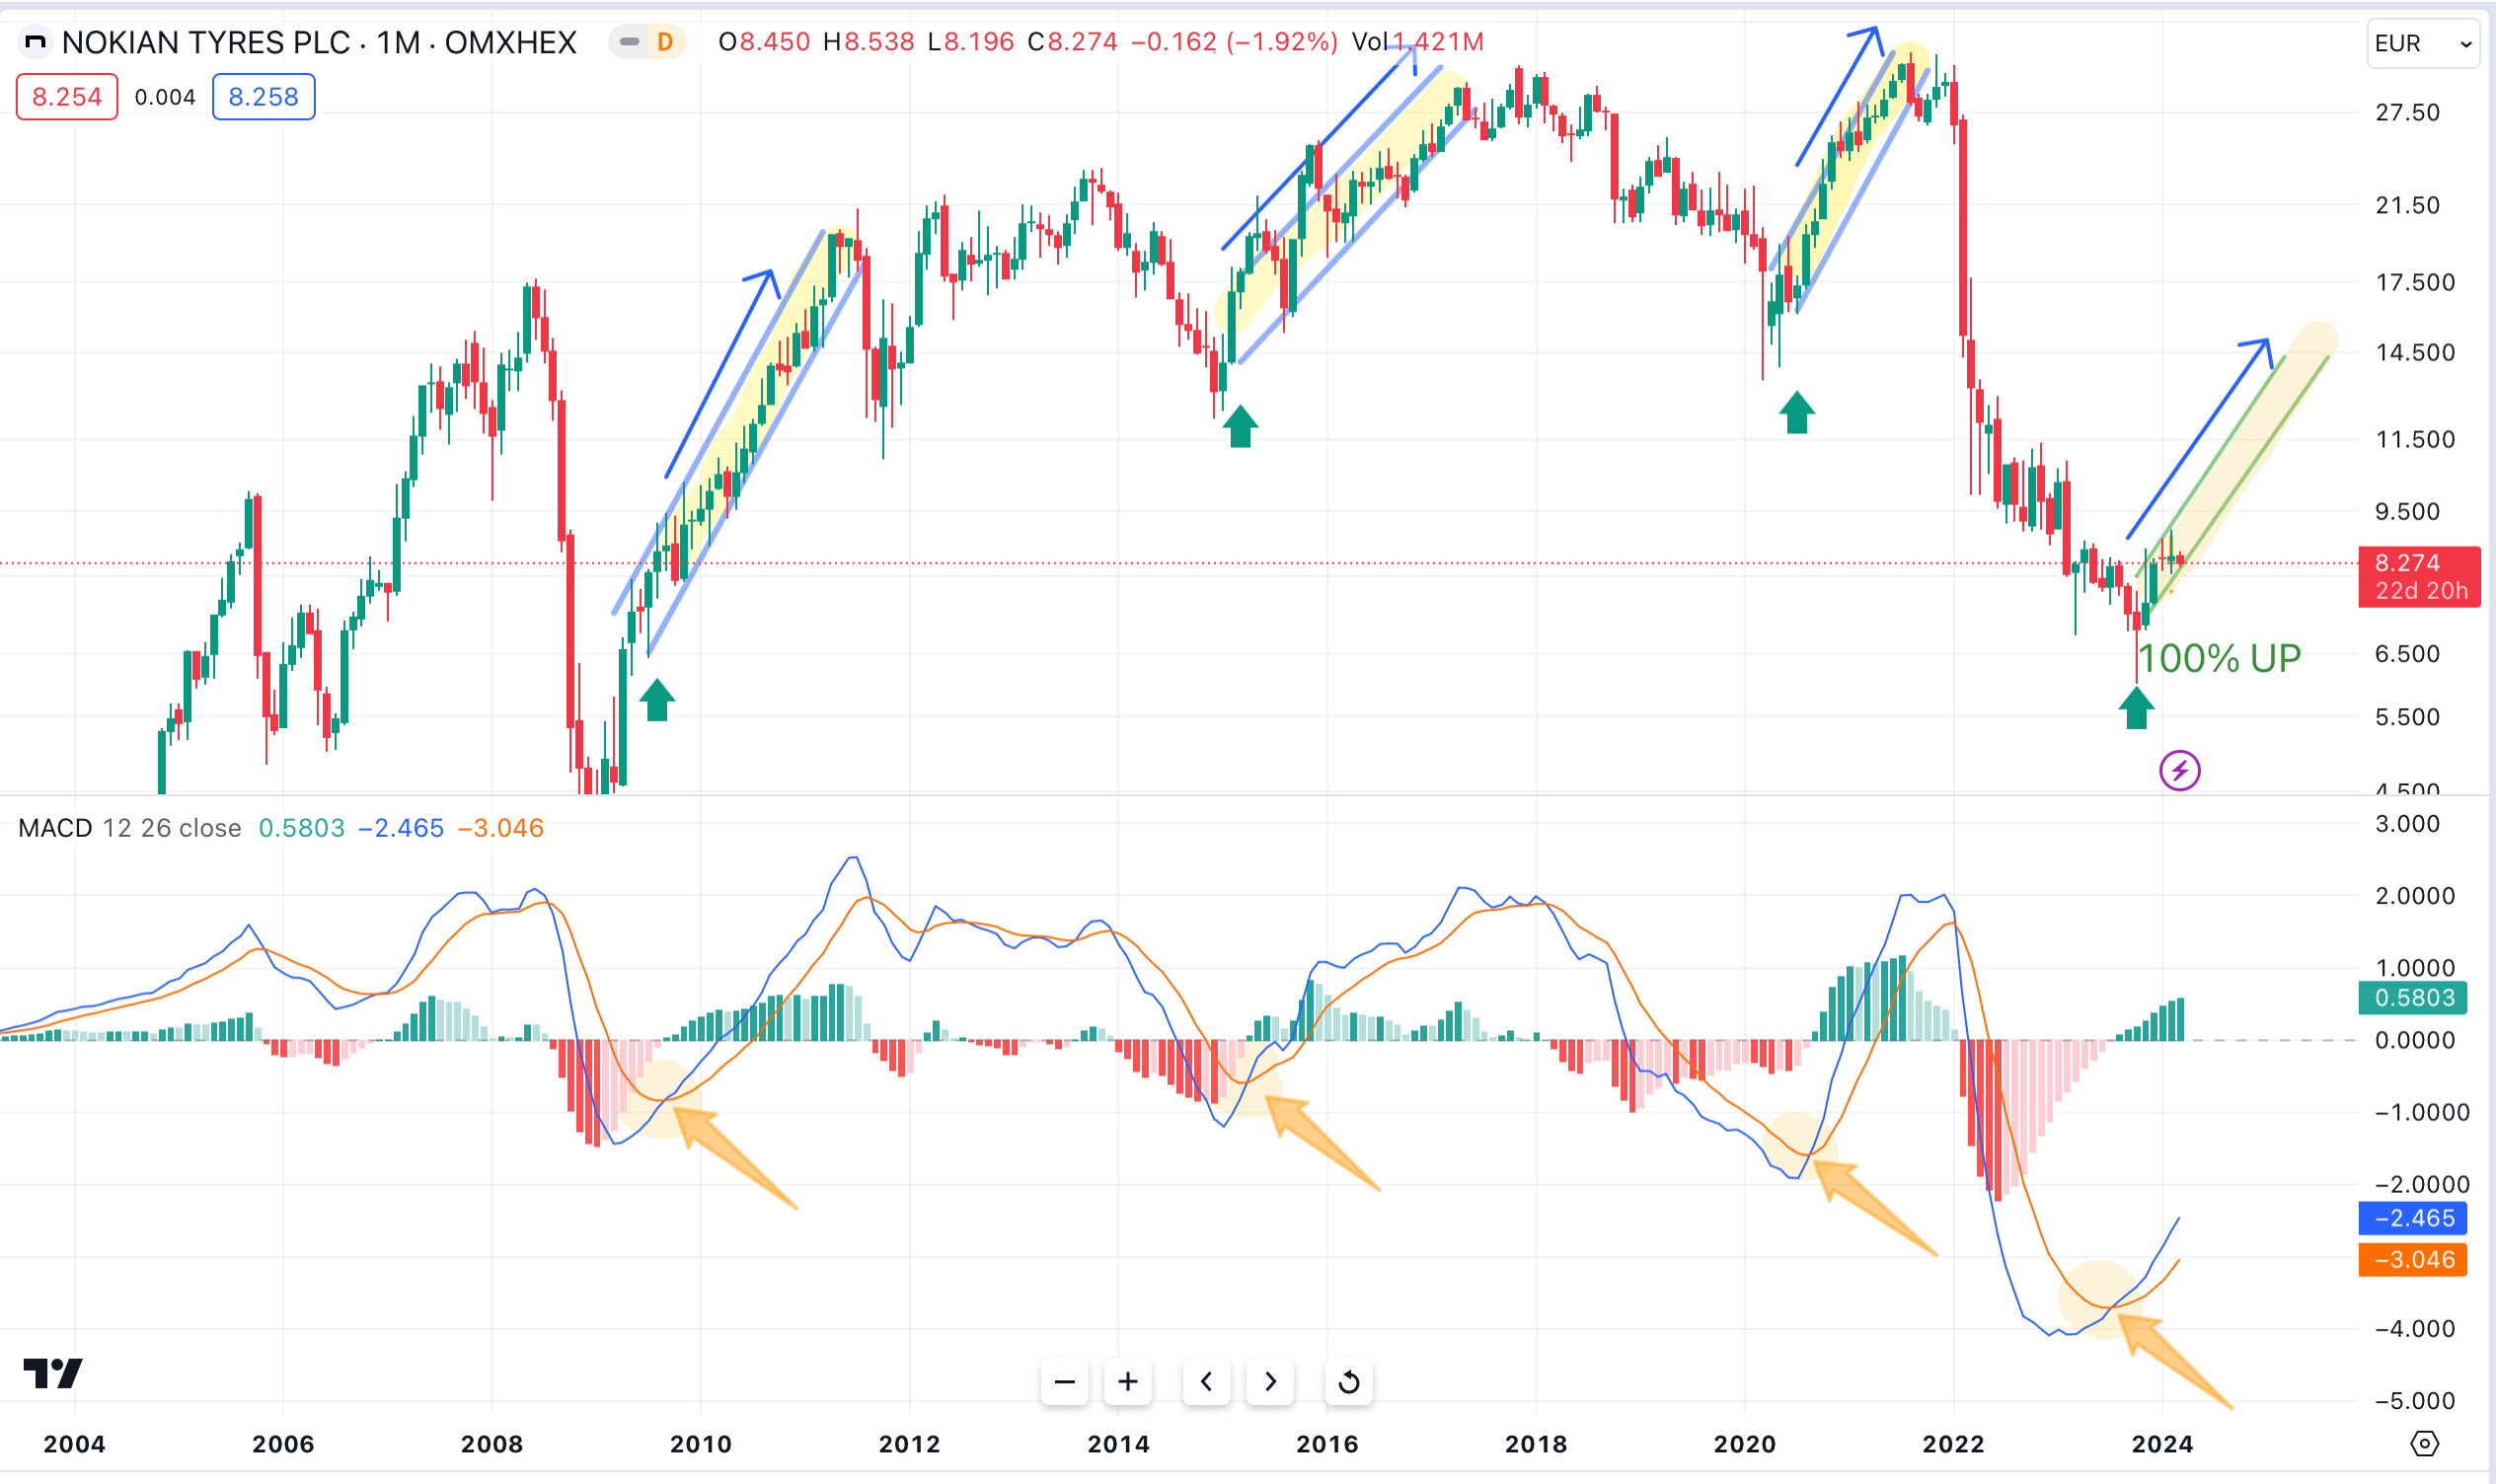This screenshot has width=2496, height=1484.
Task: Click the zoom out minus button
Action: click(1064, 1382)
